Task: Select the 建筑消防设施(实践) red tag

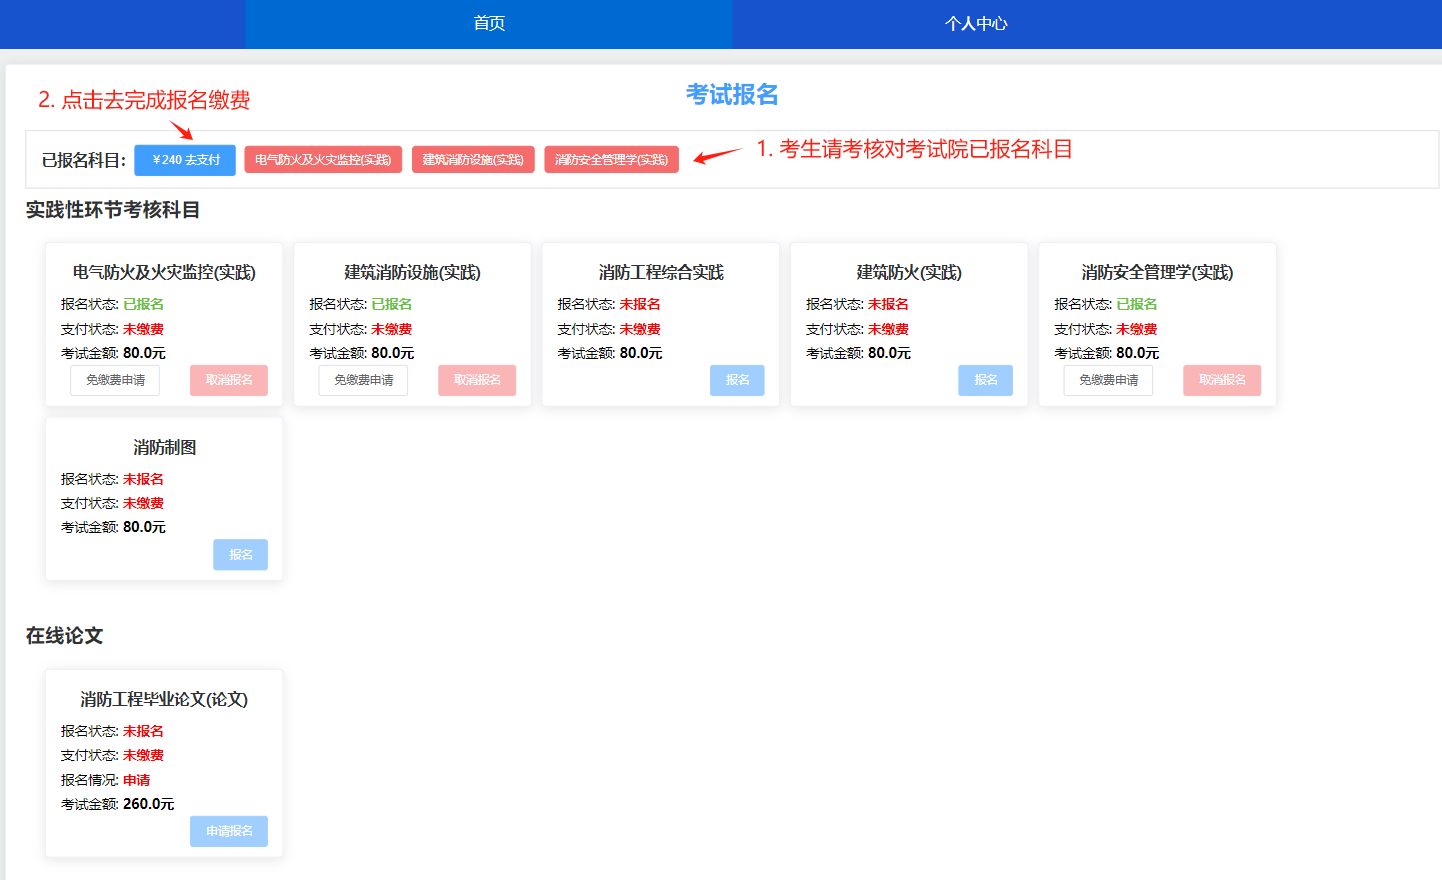Action: (473, 160)
